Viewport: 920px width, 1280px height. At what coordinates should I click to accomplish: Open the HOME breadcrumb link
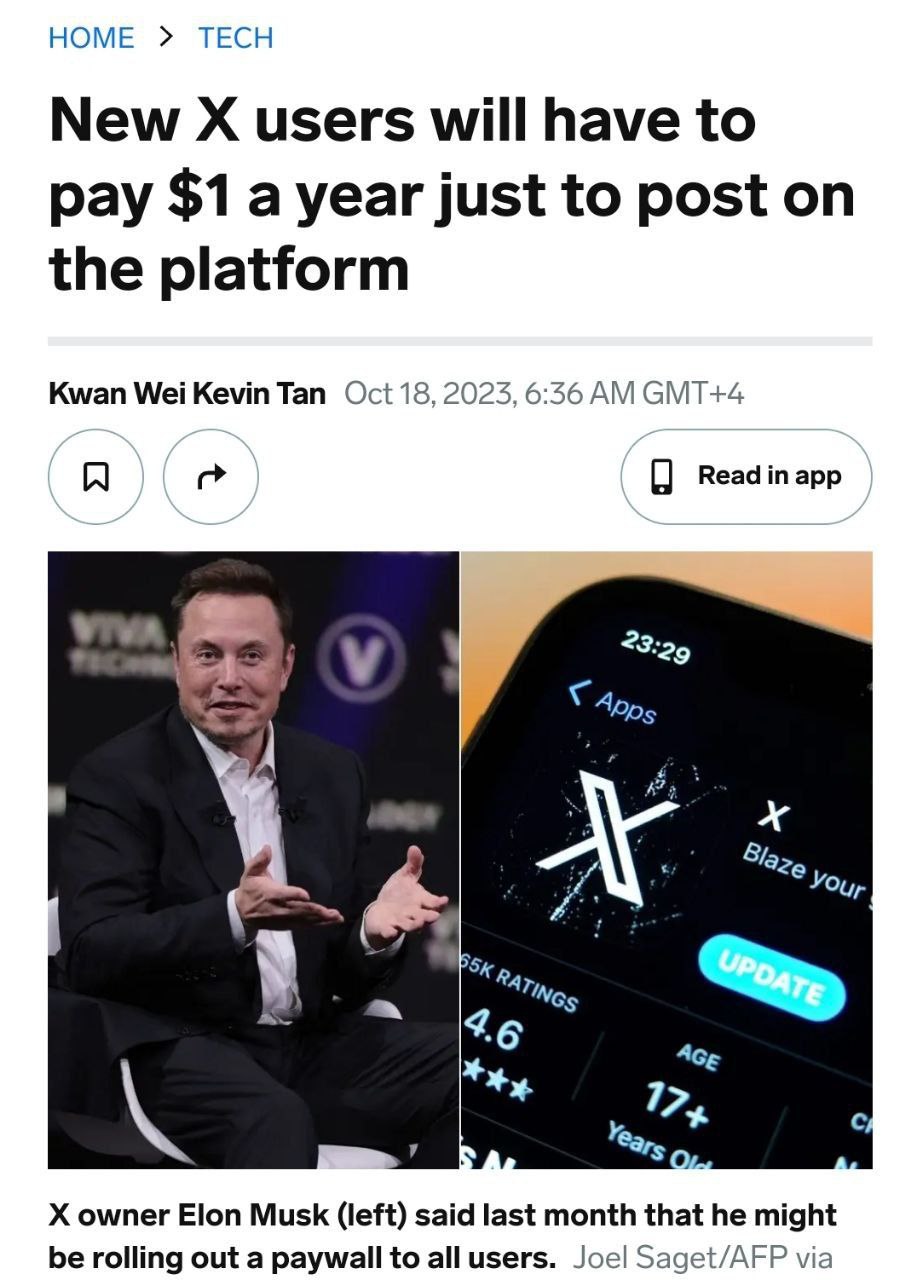(x=91, y=38)
